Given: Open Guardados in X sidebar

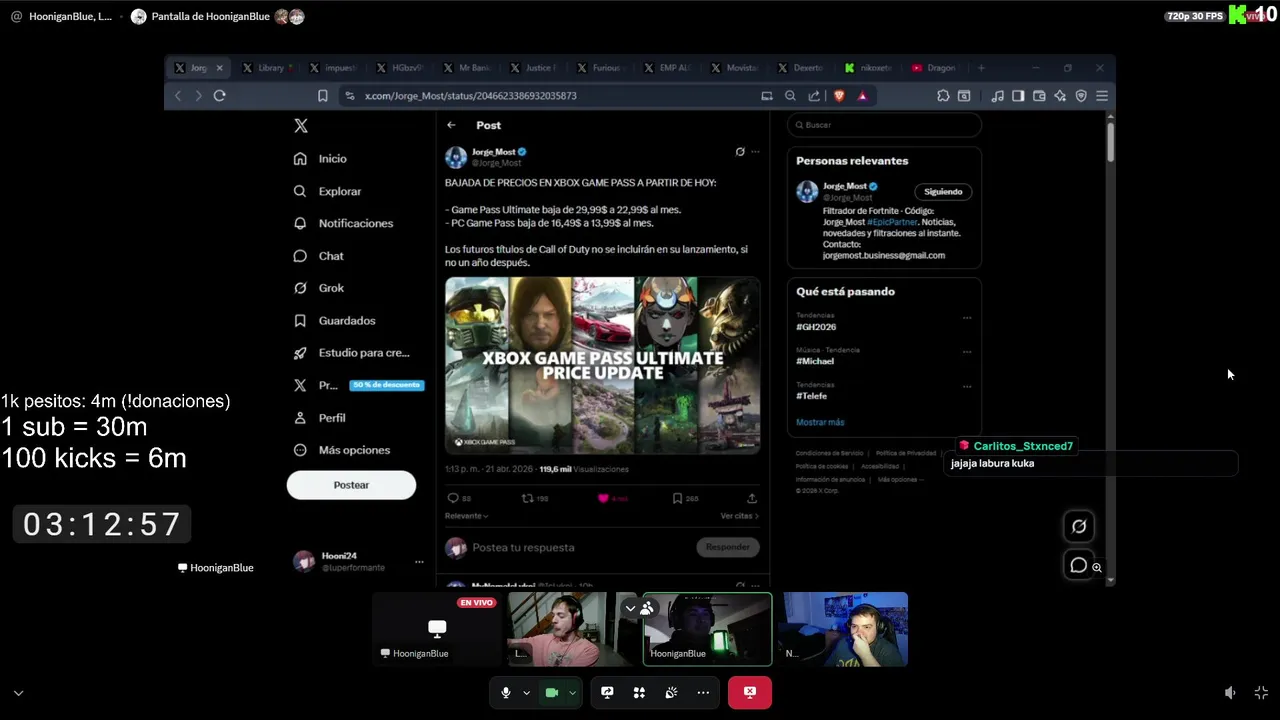Looking at the screenshot, I should [334, 321].
